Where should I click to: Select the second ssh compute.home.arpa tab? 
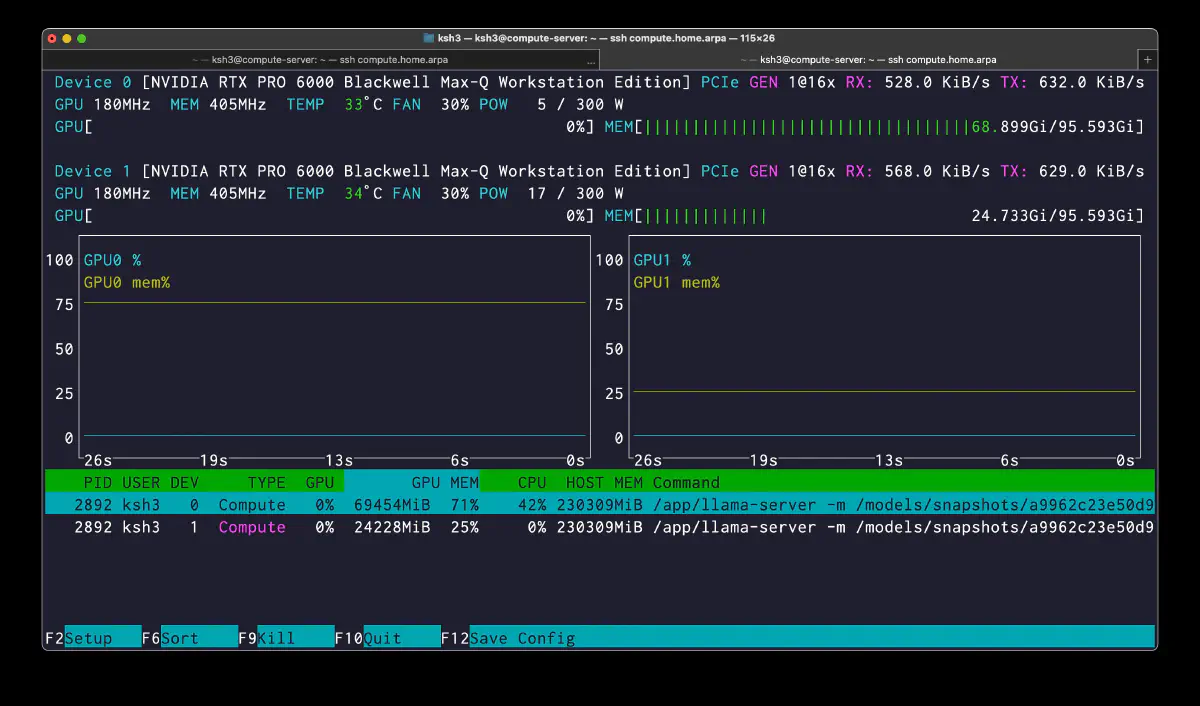coord(868,59)
